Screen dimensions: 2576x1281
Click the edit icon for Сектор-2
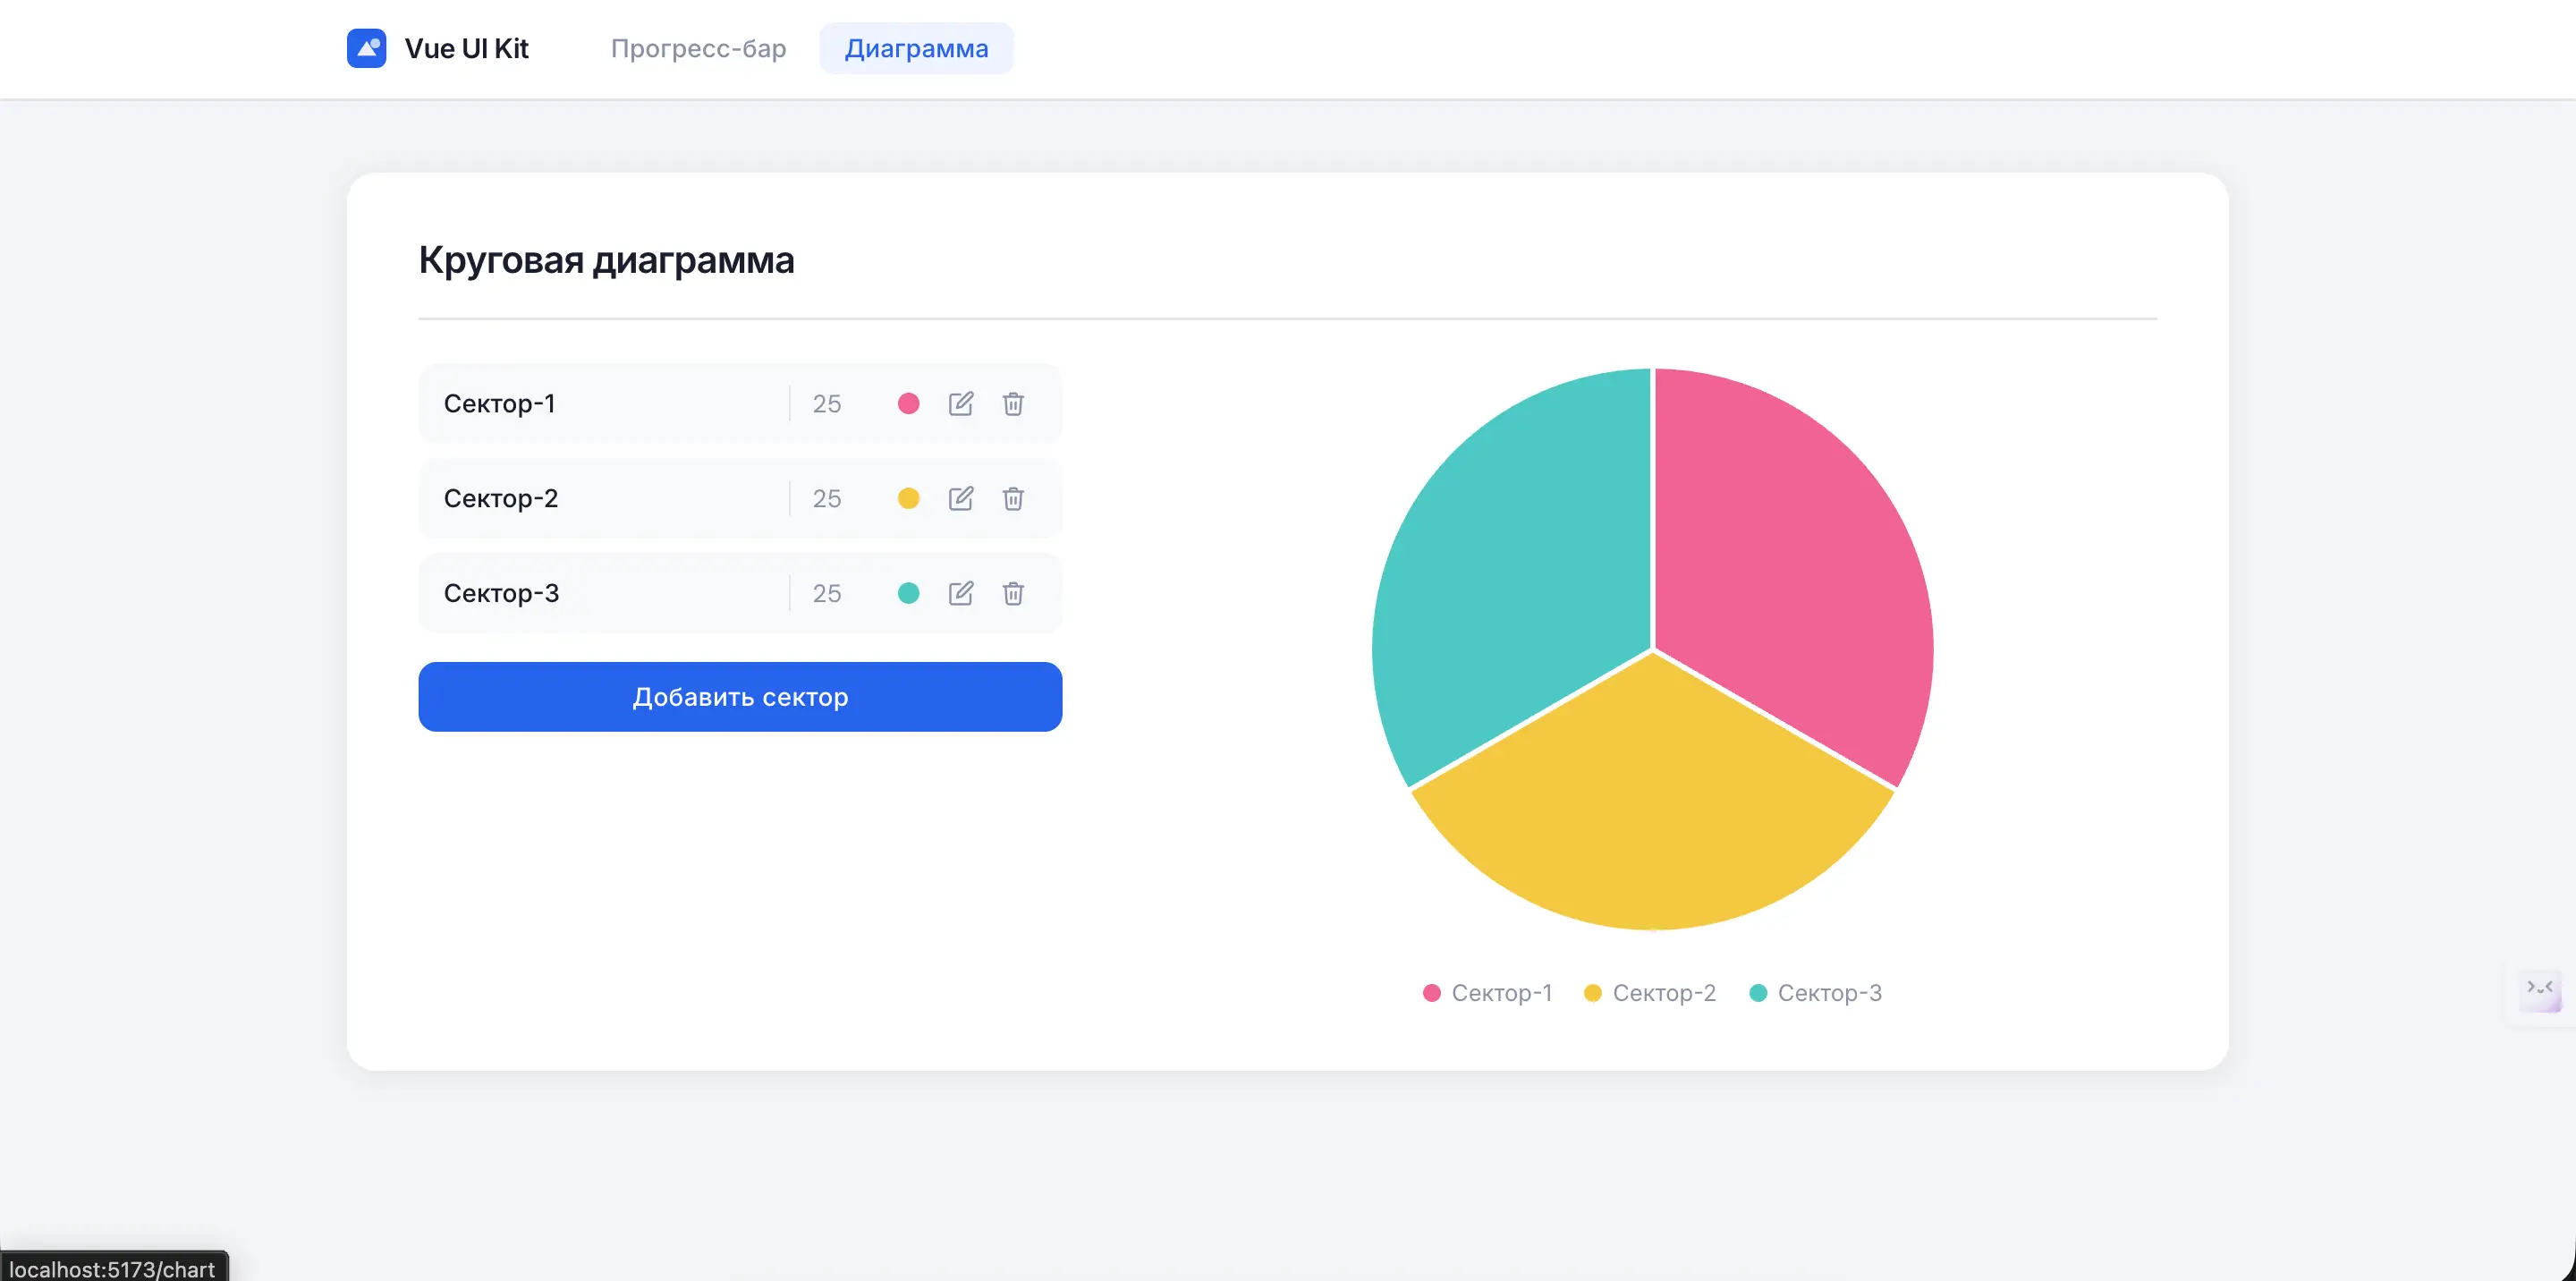pos(961,498)
